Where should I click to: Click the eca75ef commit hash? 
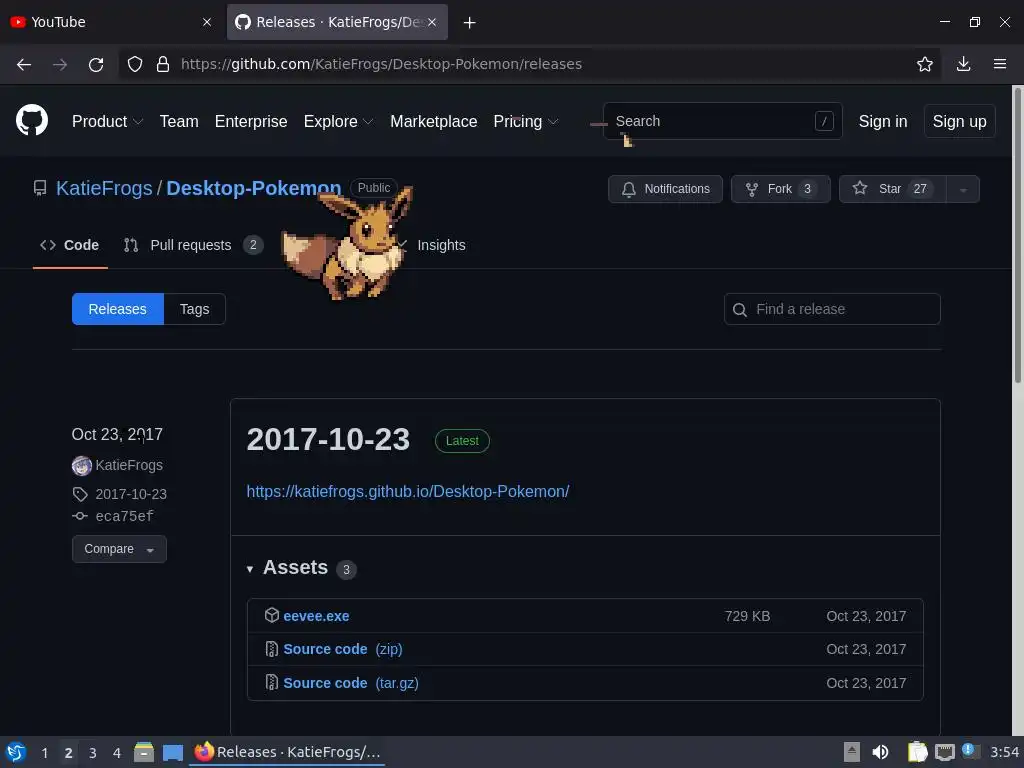pyautogui.click(x=125, y=517)
